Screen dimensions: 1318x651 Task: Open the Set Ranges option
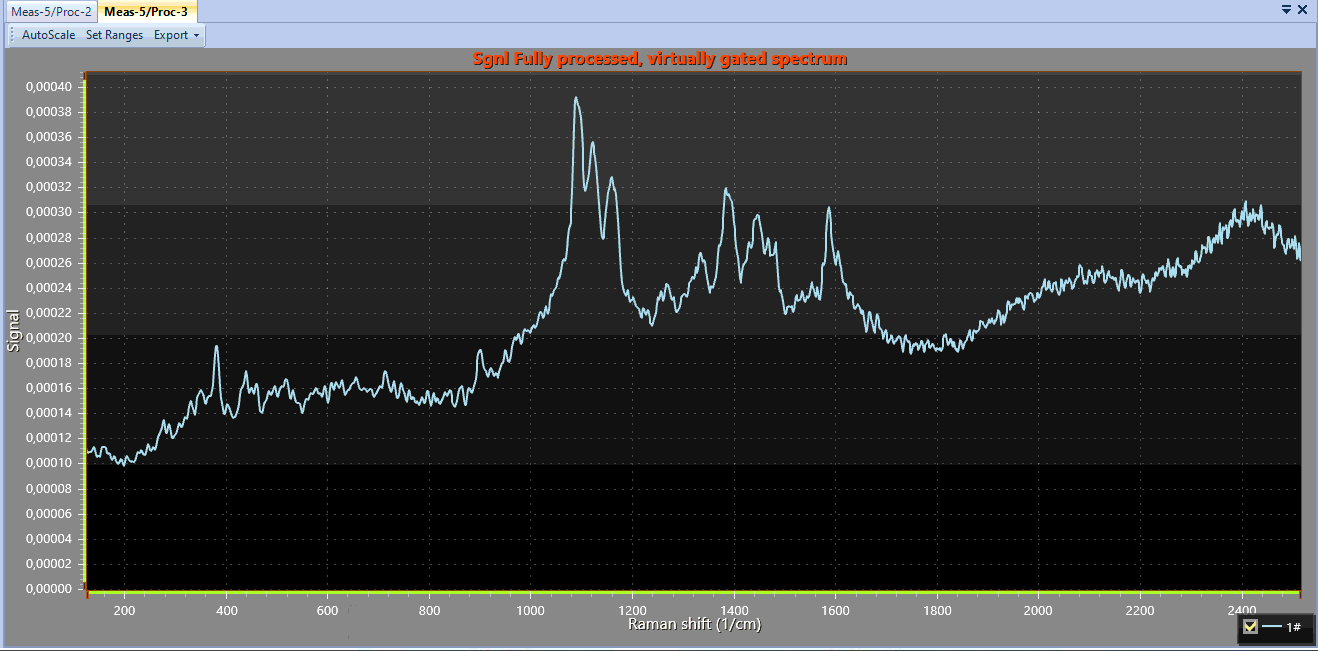click(x=114, y=35)
